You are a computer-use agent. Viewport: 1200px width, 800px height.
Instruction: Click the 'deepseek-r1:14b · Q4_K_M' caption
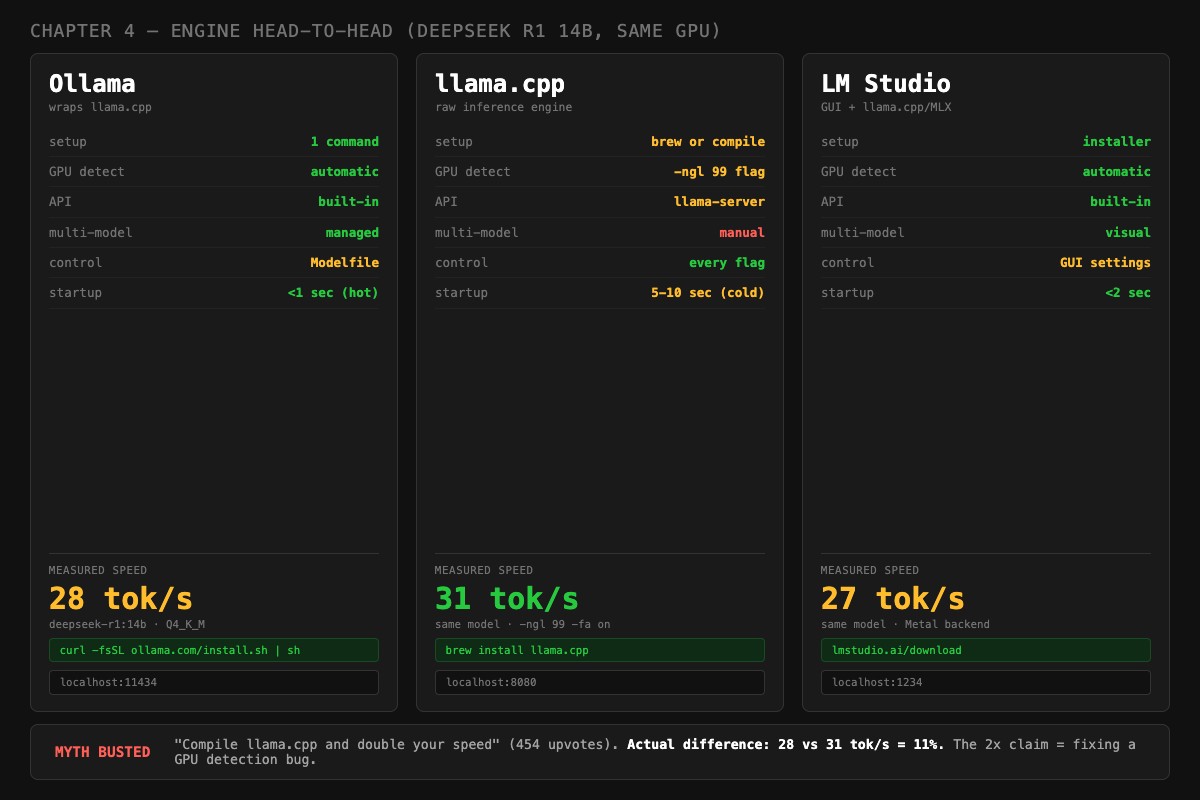(127, 625)
